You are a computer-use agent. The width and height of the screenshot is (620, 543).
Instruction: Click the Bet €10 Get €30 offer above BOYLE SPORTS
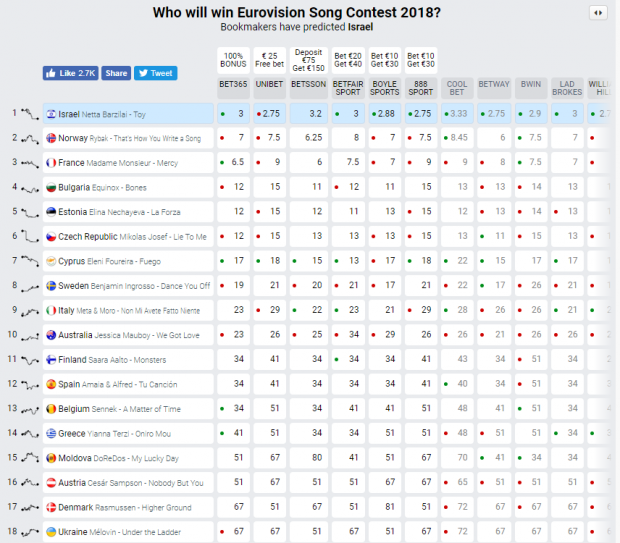pyautogui.click(x=384, y=60)
